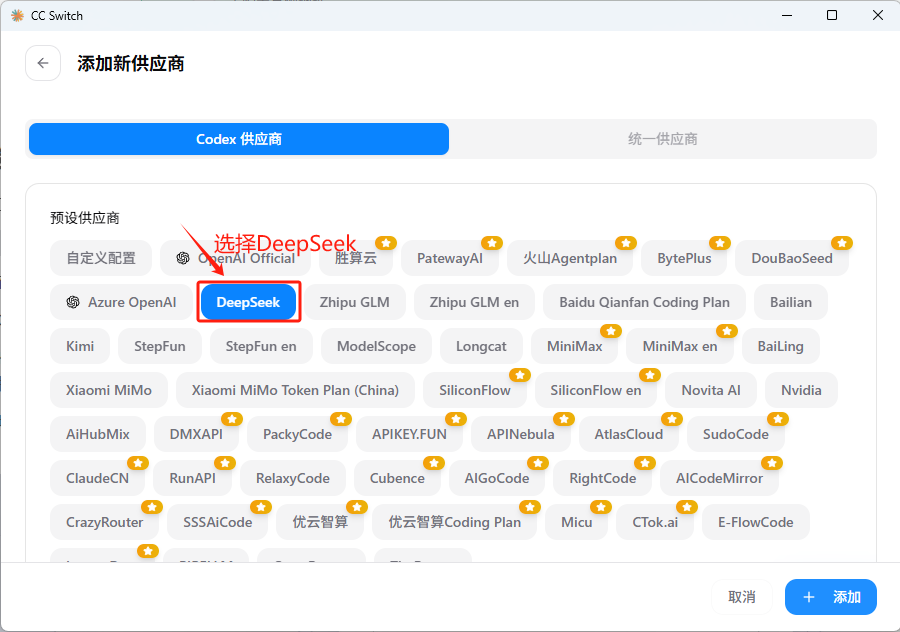The width and height of the screenshot is (900, 632).
Task: Select the ClaudeCN preset
Action: pyautogui.click(x=98, y=478)
